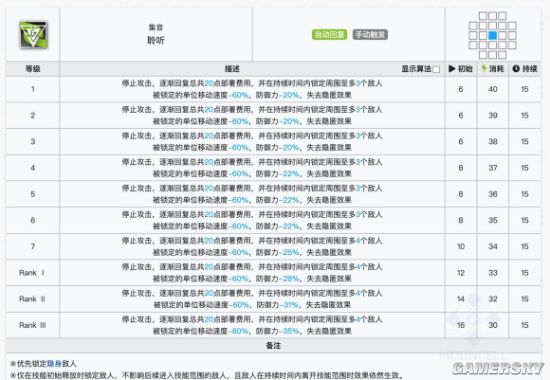The width and height of the screenshot is (550, 380).
Task: Click the green triangle skill icon
Action: [33, 35]
